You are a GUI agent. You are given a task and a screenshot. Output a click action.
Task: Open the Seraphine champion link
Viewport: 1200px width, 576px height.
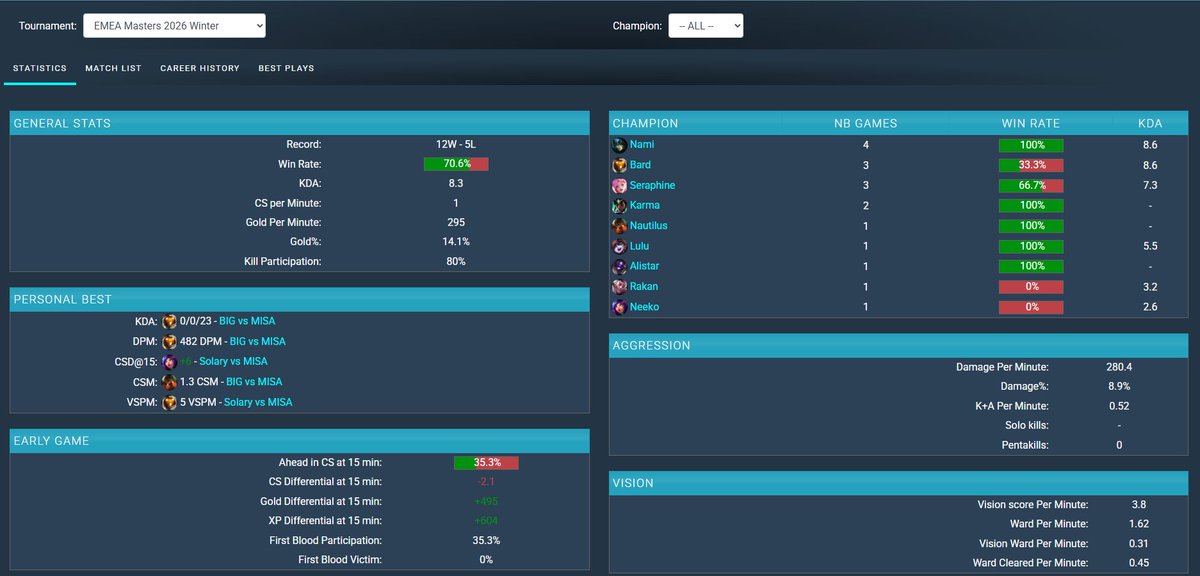point(652,185)
